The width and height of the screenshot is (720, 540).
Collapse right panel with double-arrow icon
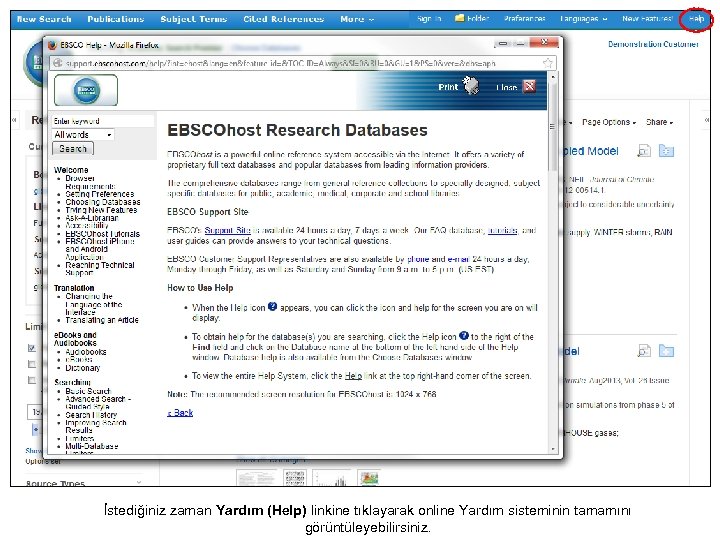(707, 120)
